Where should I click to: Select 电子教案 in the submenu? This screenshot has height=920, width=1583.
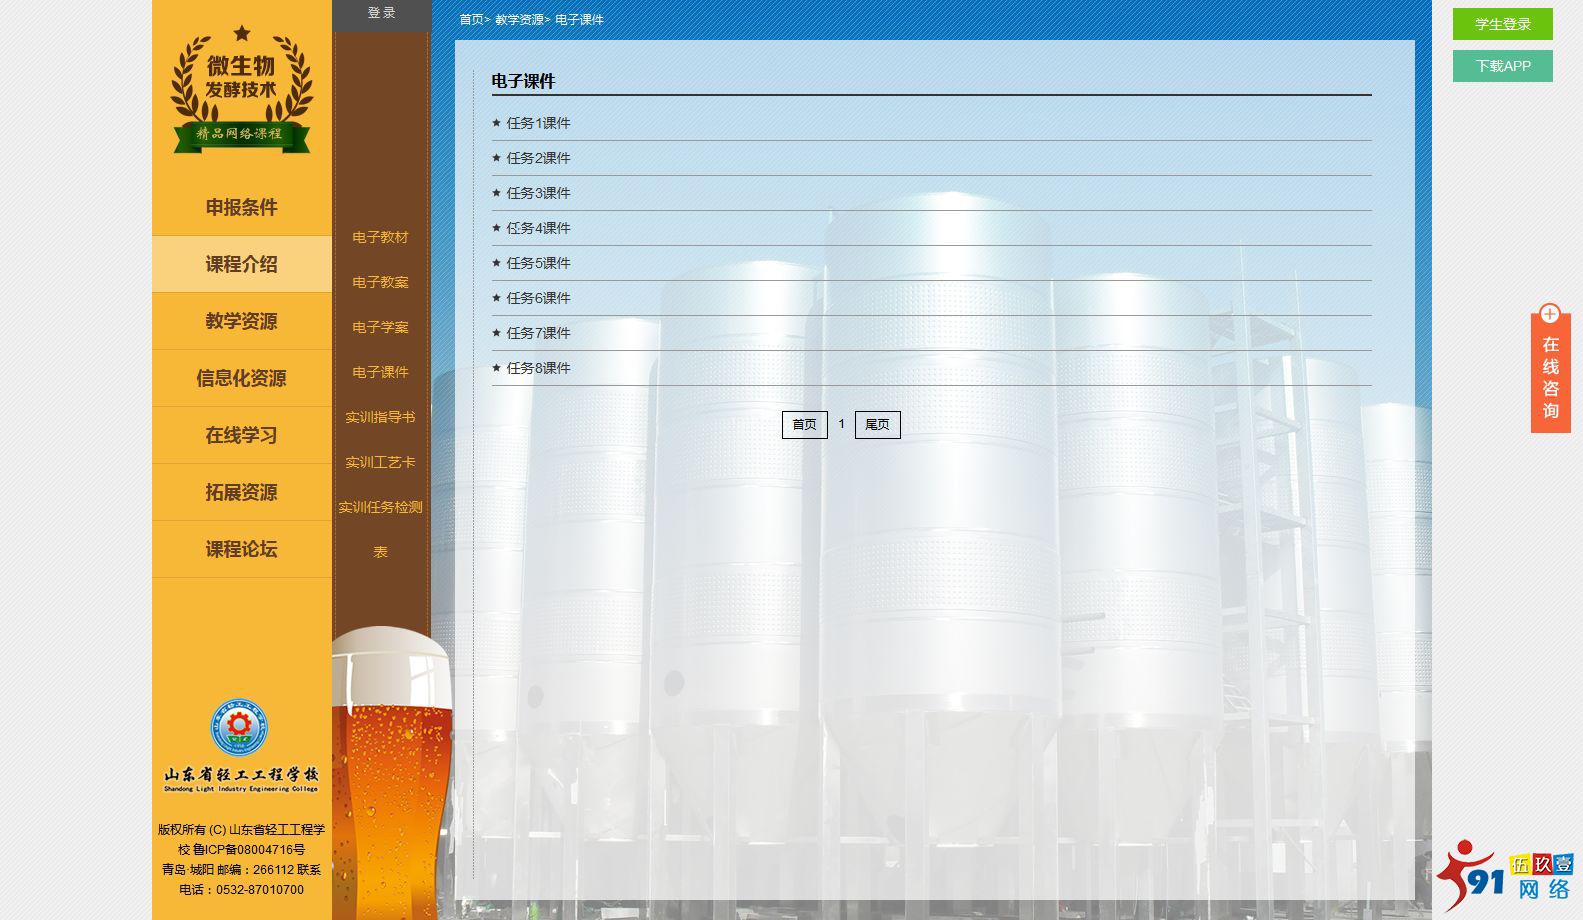pos(380,282)
